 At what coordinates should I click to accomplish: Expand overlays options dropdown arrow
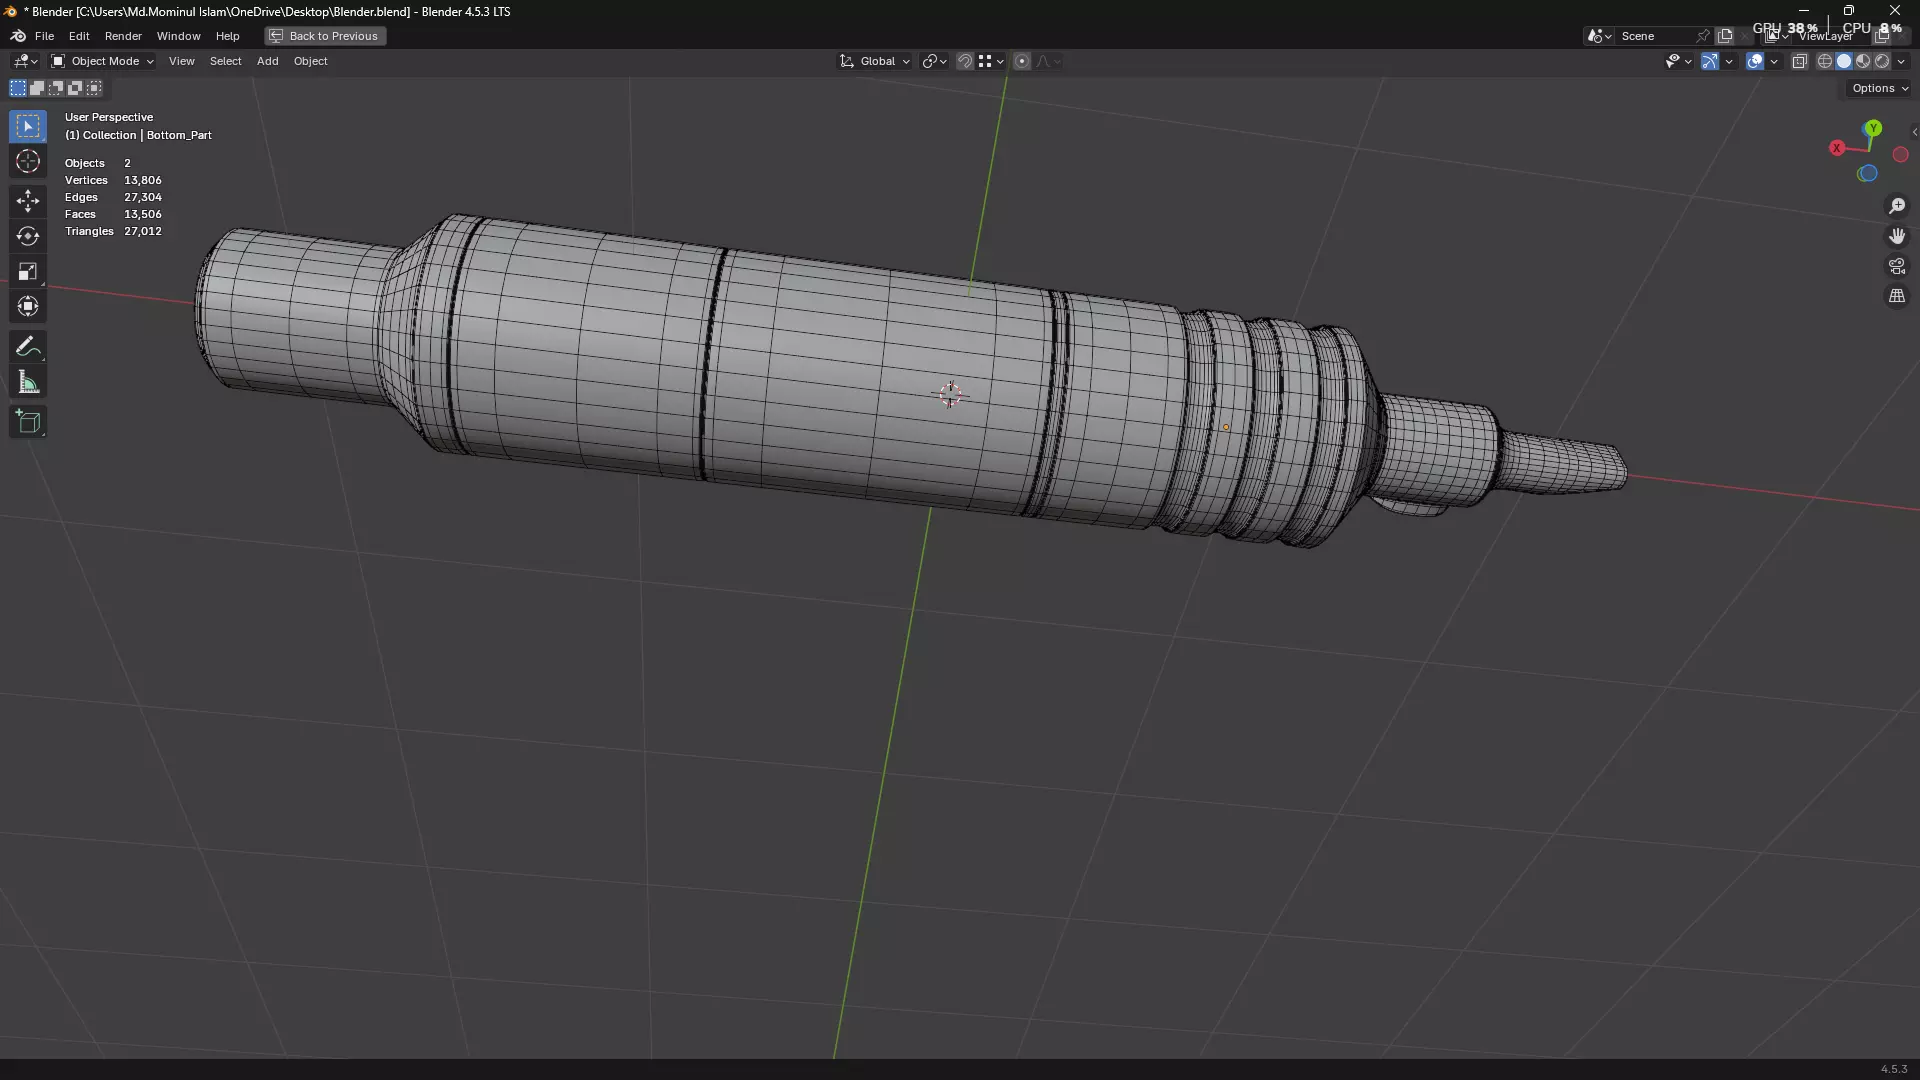click(x=1774, y=61)
